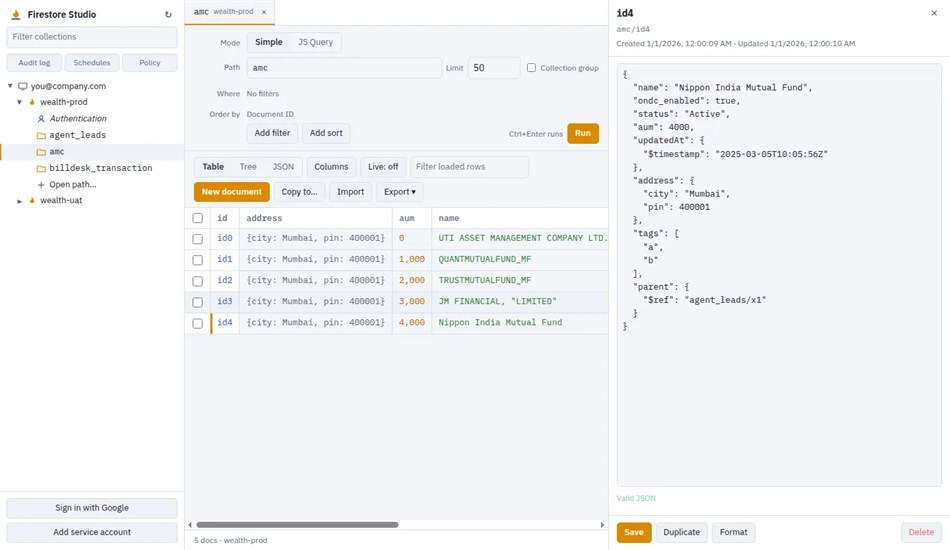Open the agent_leads collection
This screenshot has width=950, height=550.
click(78, 135)
